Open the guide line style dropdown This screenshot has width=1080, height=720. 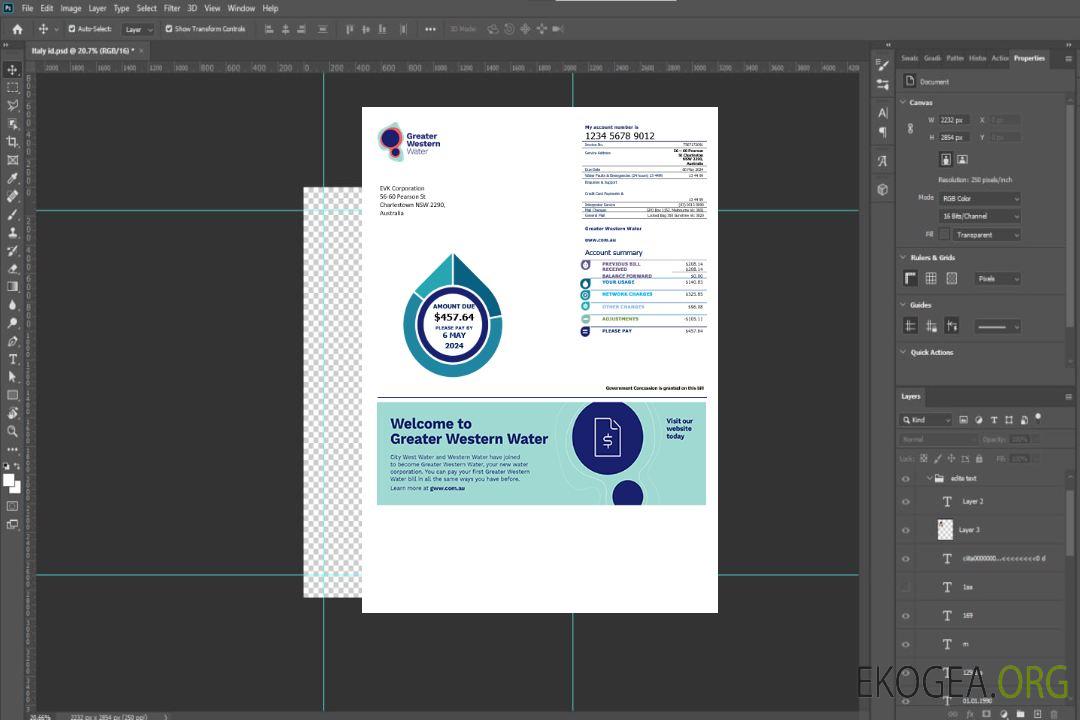click(x=998, y=327)
